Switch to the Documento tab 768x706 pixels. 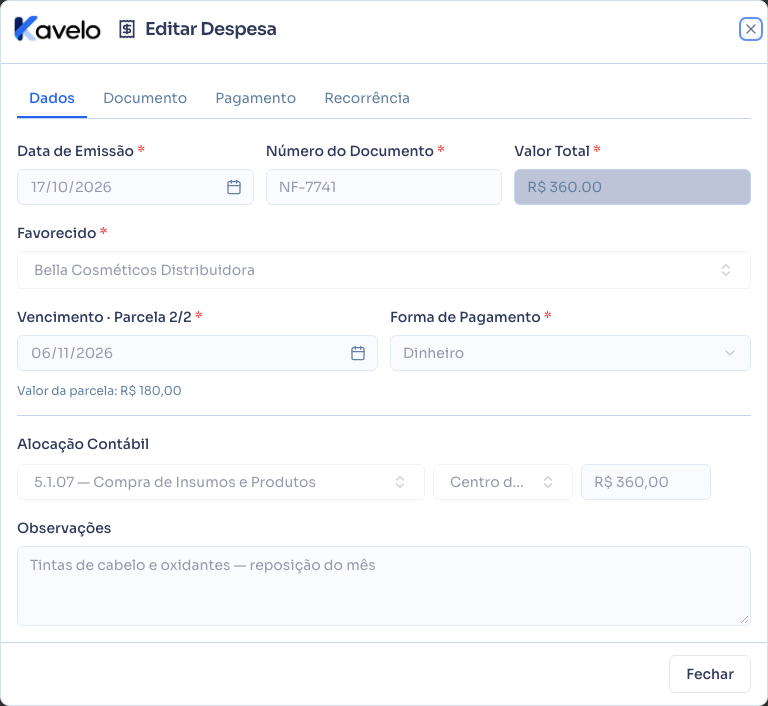pyautogui.click(x=145, y=98)
